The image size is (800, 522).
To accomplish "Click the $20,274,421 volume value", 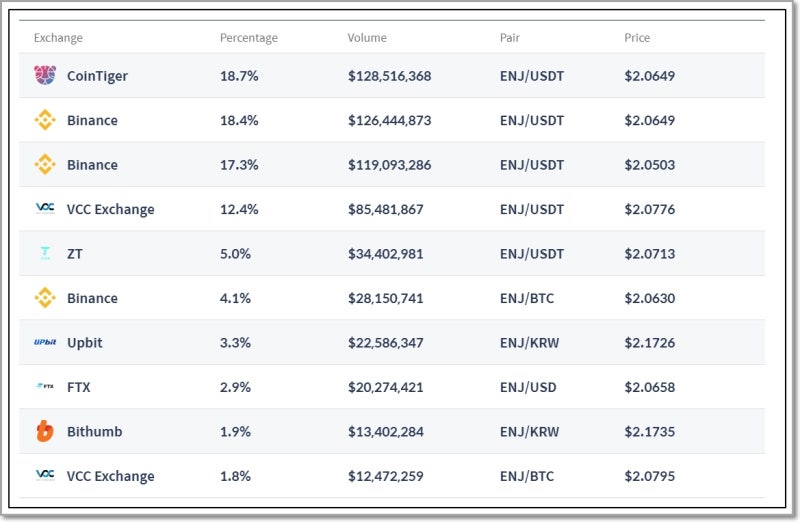I will pos(386,387).
